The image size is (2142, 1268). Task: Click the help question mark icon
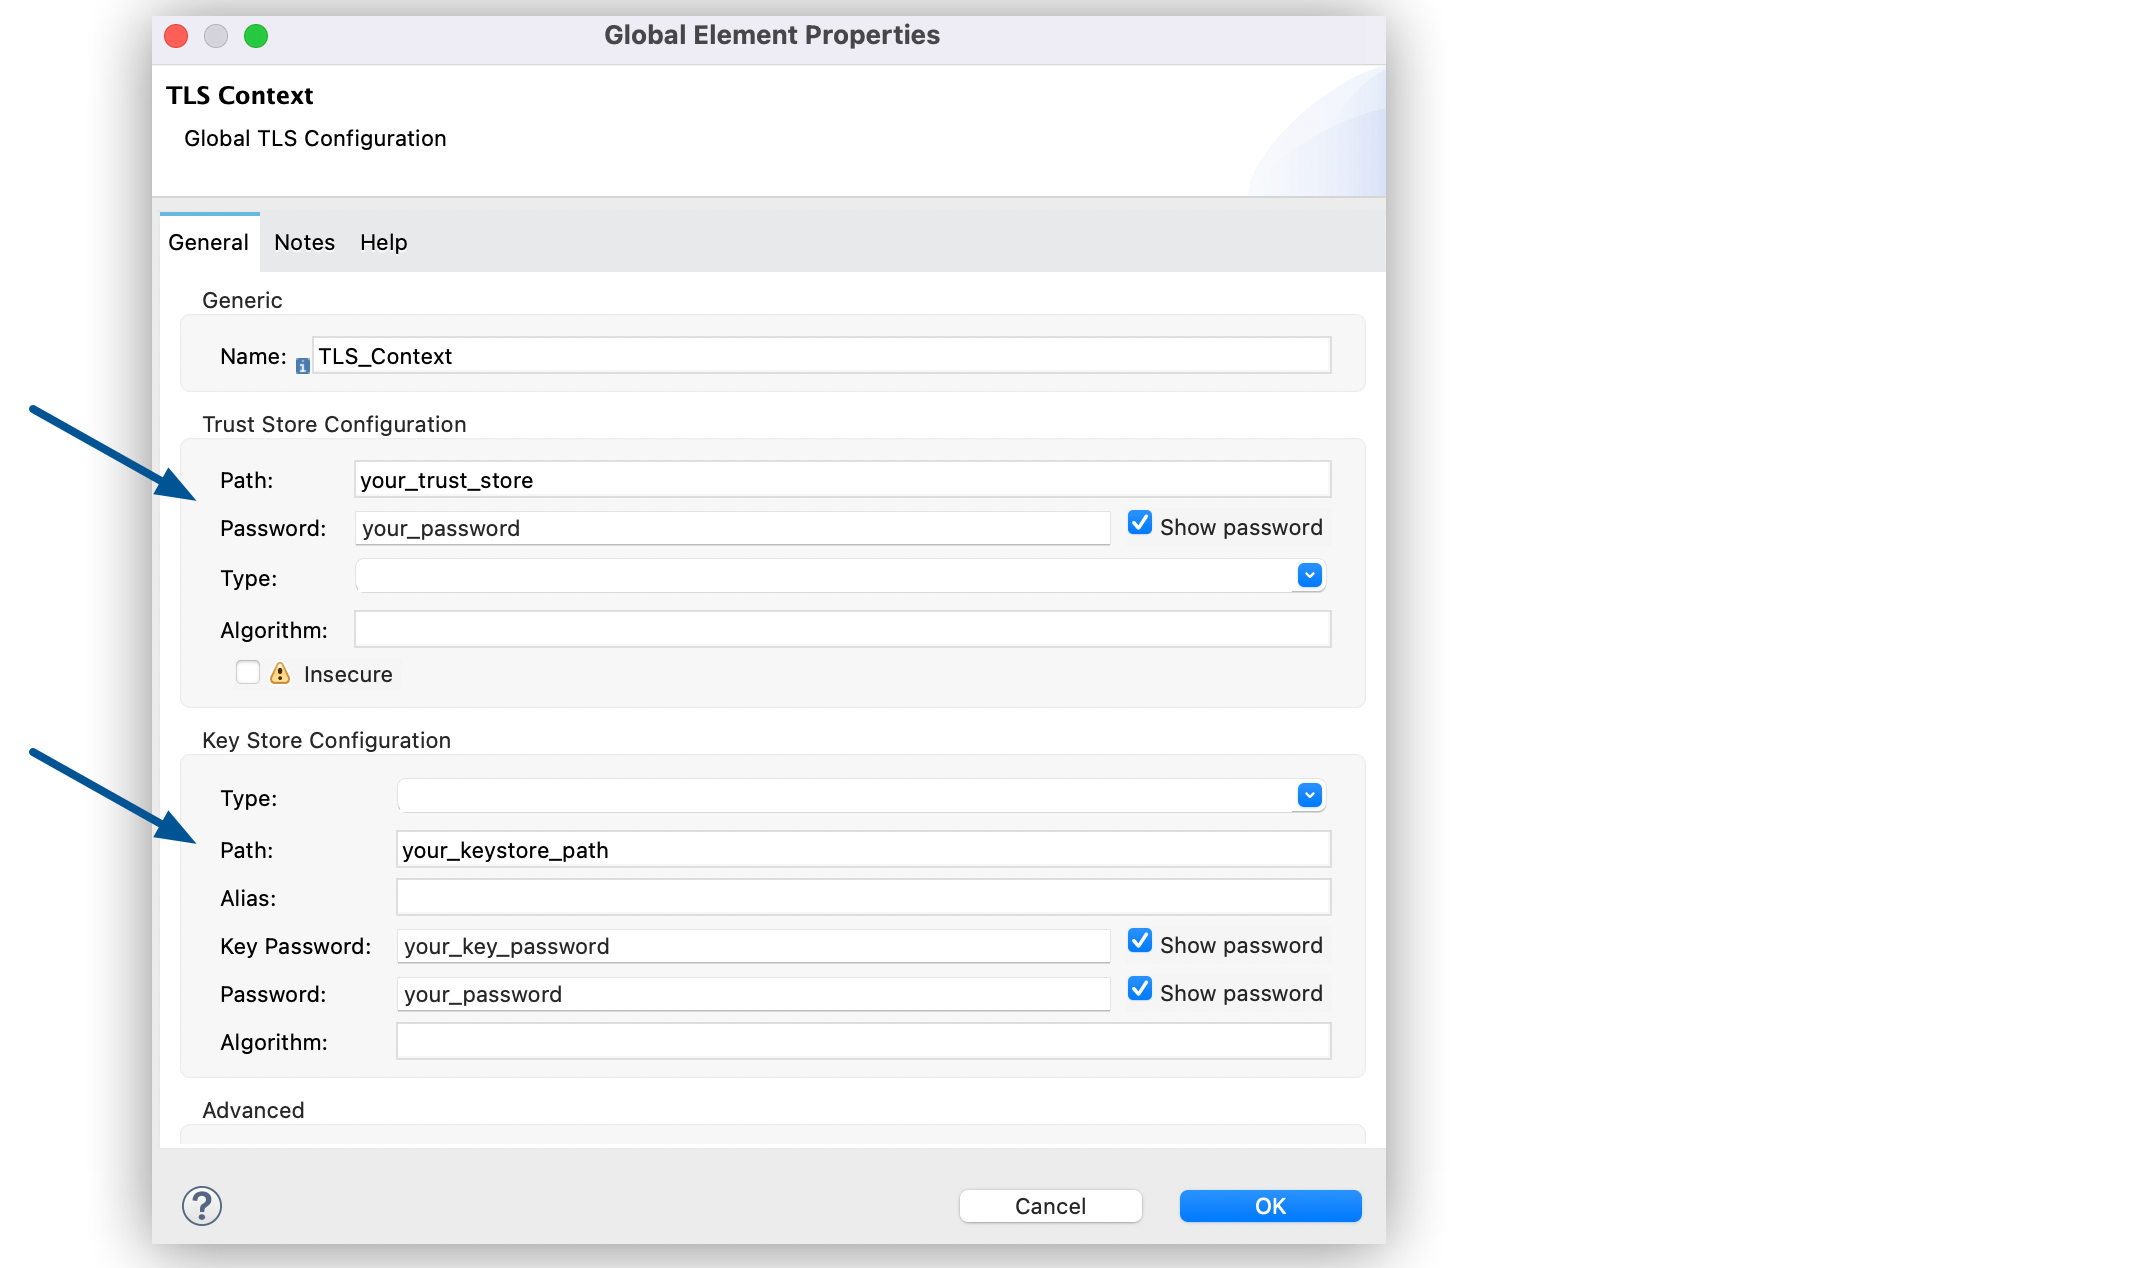click(202, 1205)
